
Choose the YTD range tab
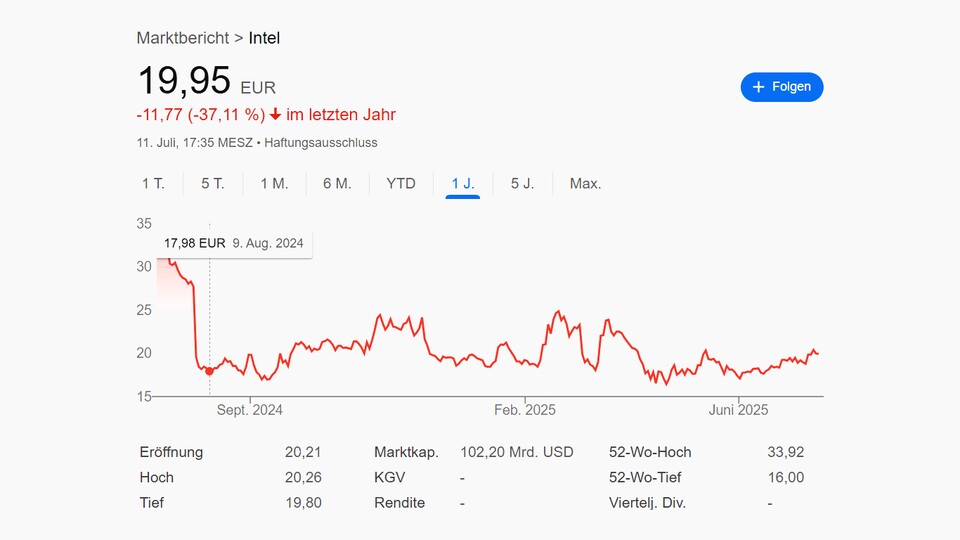401,184
